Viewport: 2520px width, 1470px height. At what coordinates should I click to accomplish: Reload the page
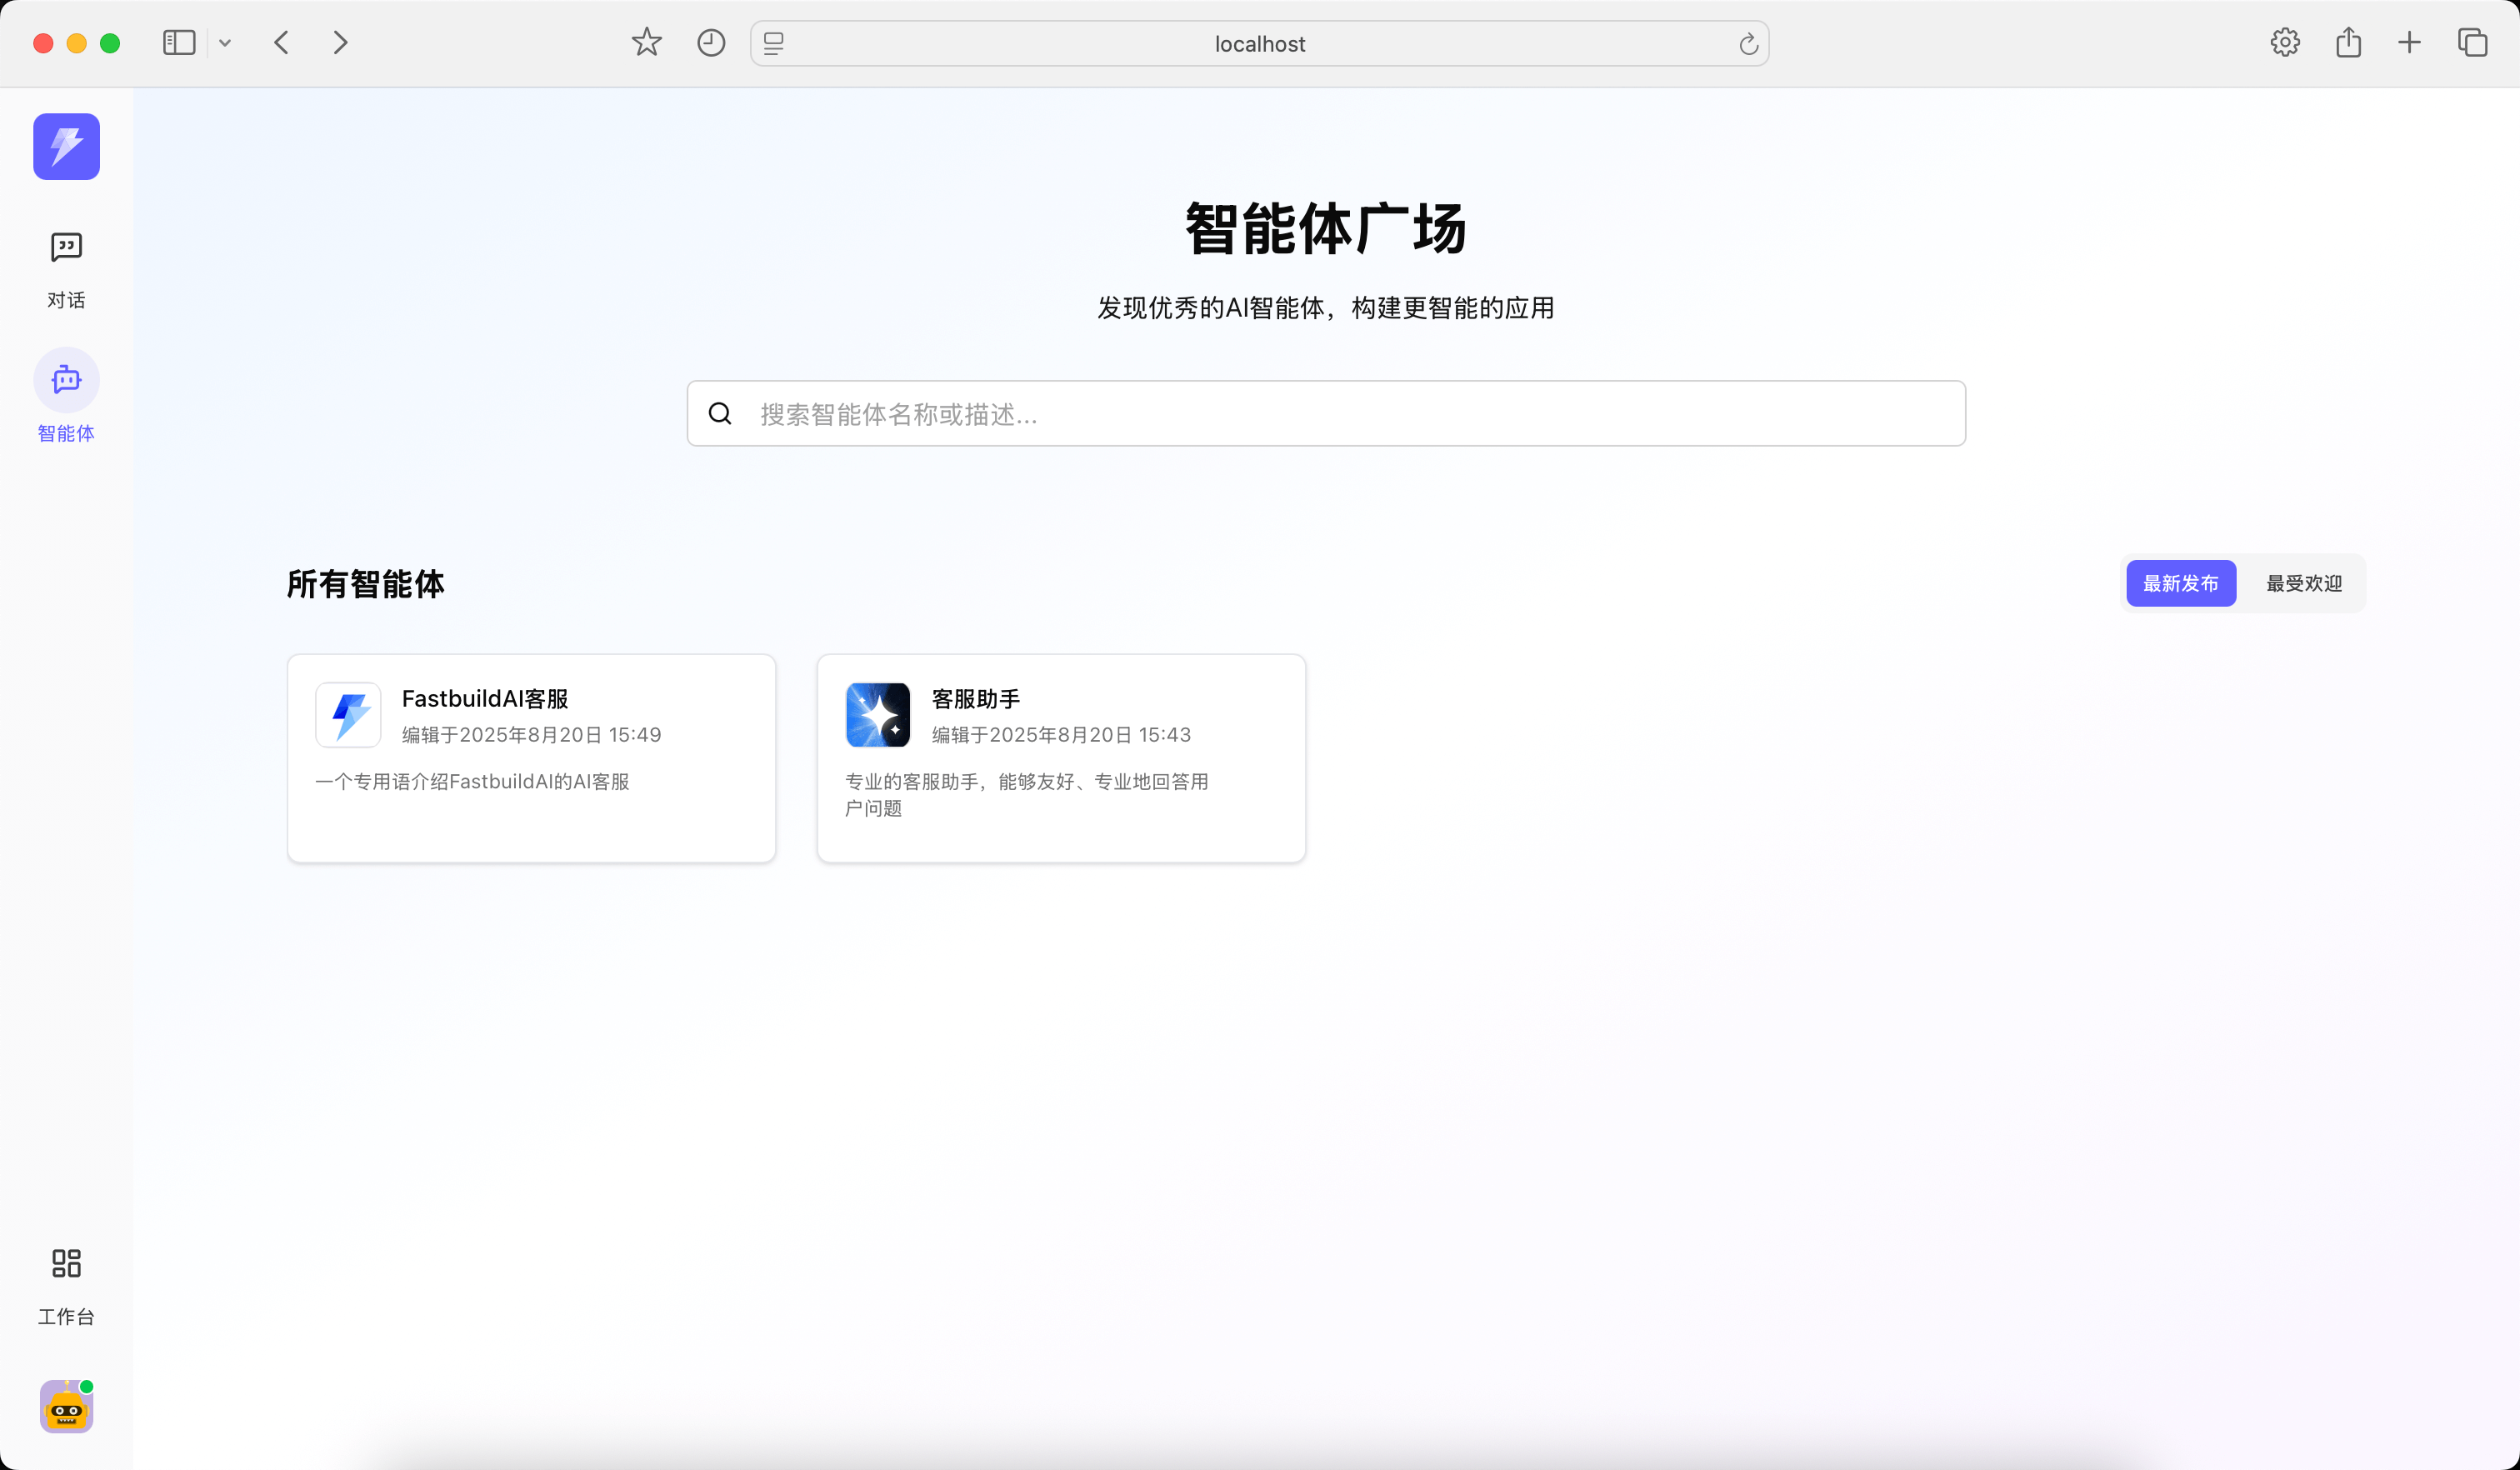pyautogui.click(x=1747, y=43)
